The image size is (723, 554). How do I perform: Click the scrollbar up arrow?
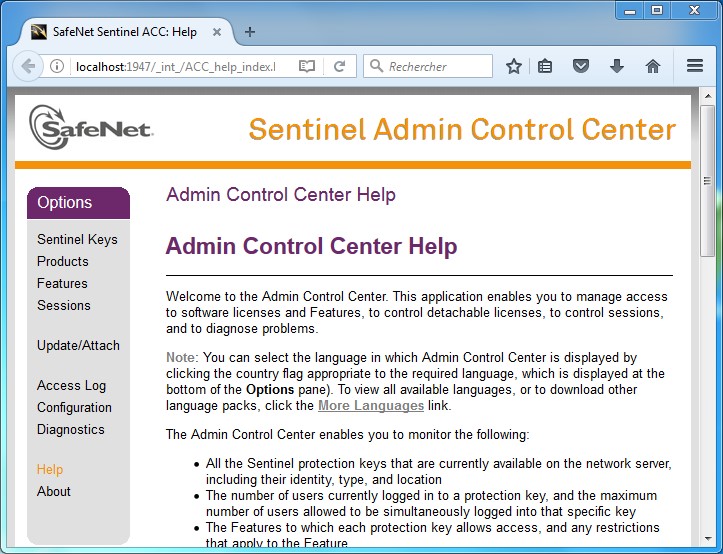coord(707,96)
